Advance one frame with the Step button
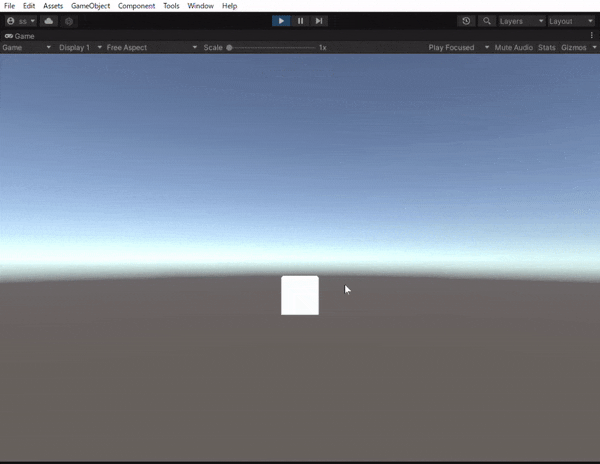Viewport: 600px width, 464px height. 319,21
